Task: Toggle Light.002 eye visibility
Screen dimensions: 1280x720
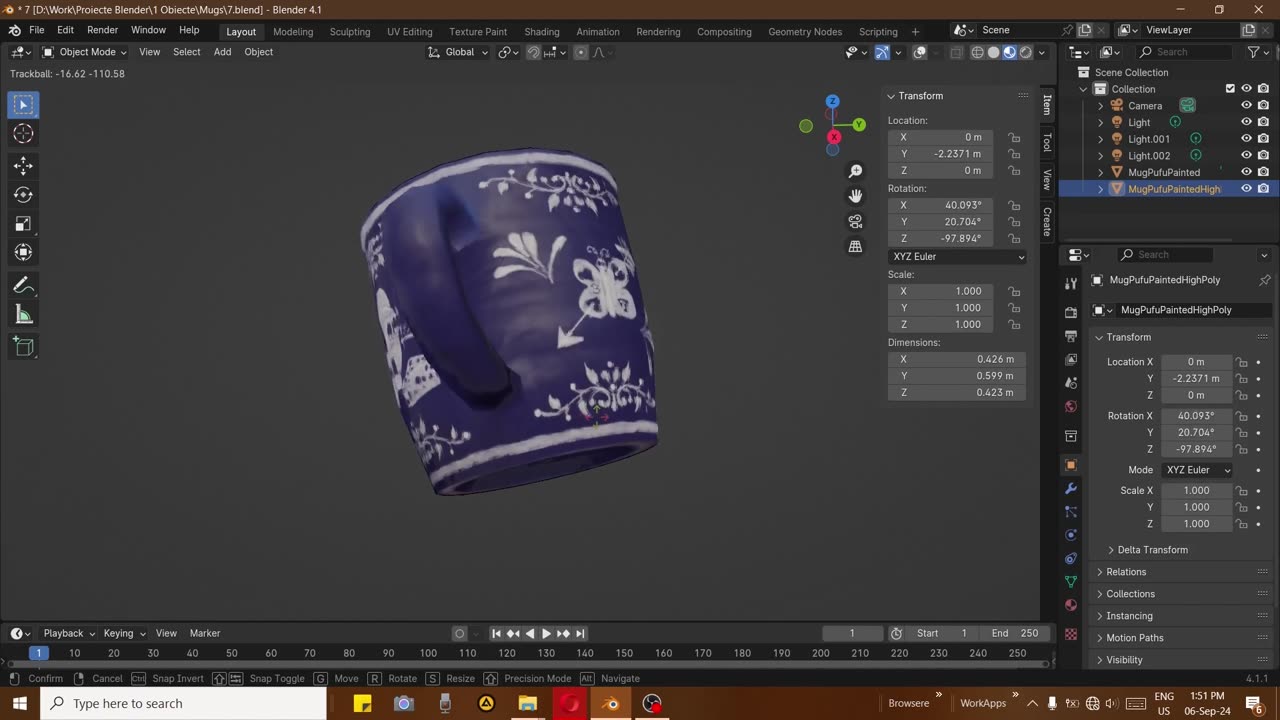Action: point(1247,155)
